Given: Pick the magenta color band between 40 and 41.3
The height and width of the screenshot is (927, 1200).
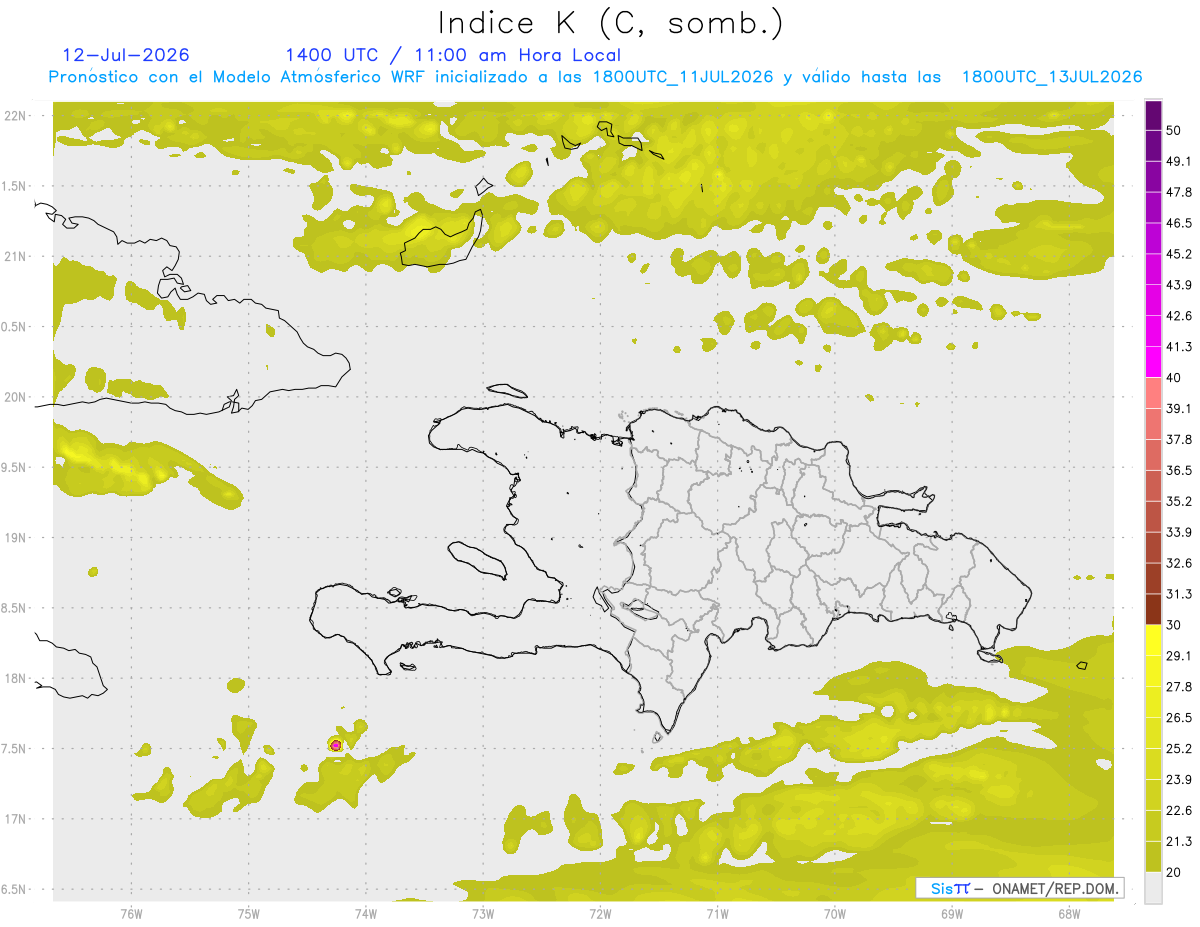Looking at the screenshot, I should (1153, 362).
